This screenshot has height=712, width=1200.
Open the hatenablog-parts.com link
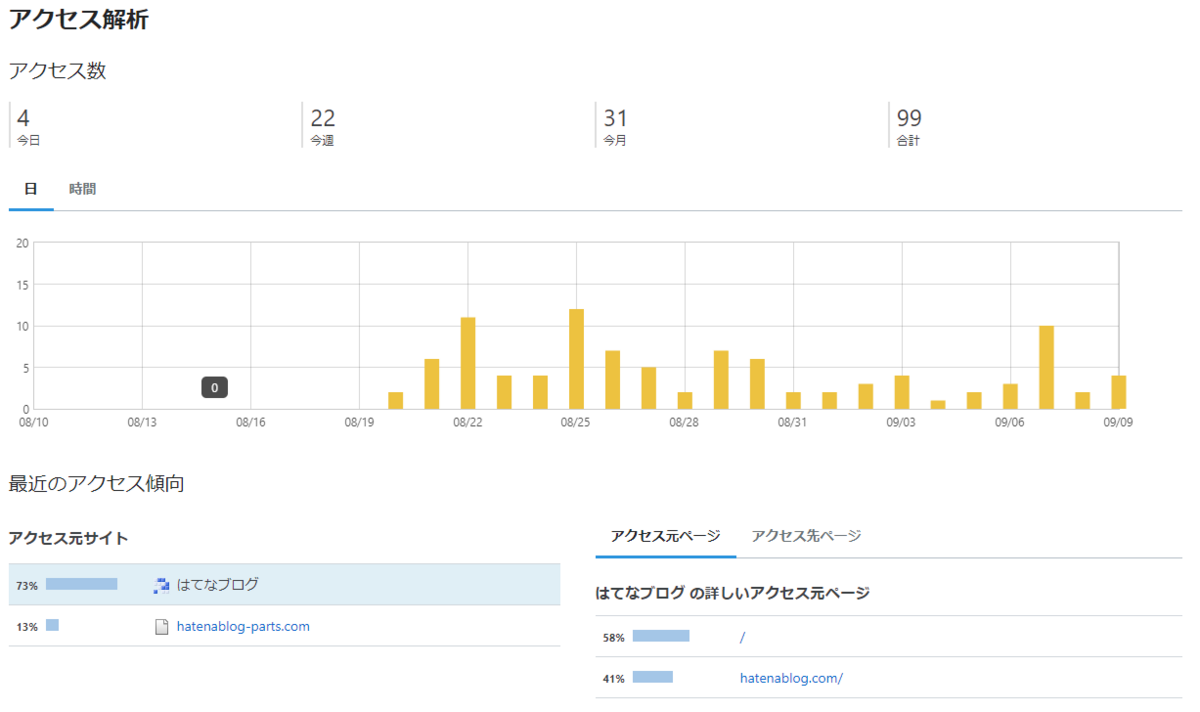[x=243, y=627]
